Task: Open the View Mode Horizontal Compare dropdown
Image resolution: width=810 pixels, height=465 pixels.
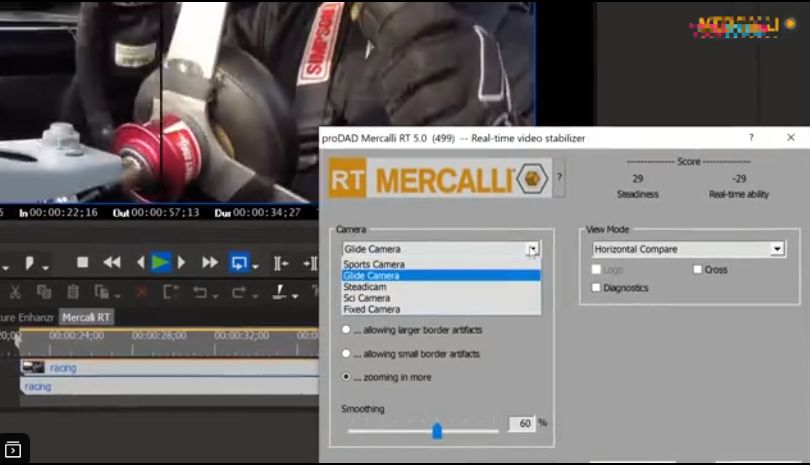Action: [689, 249]
